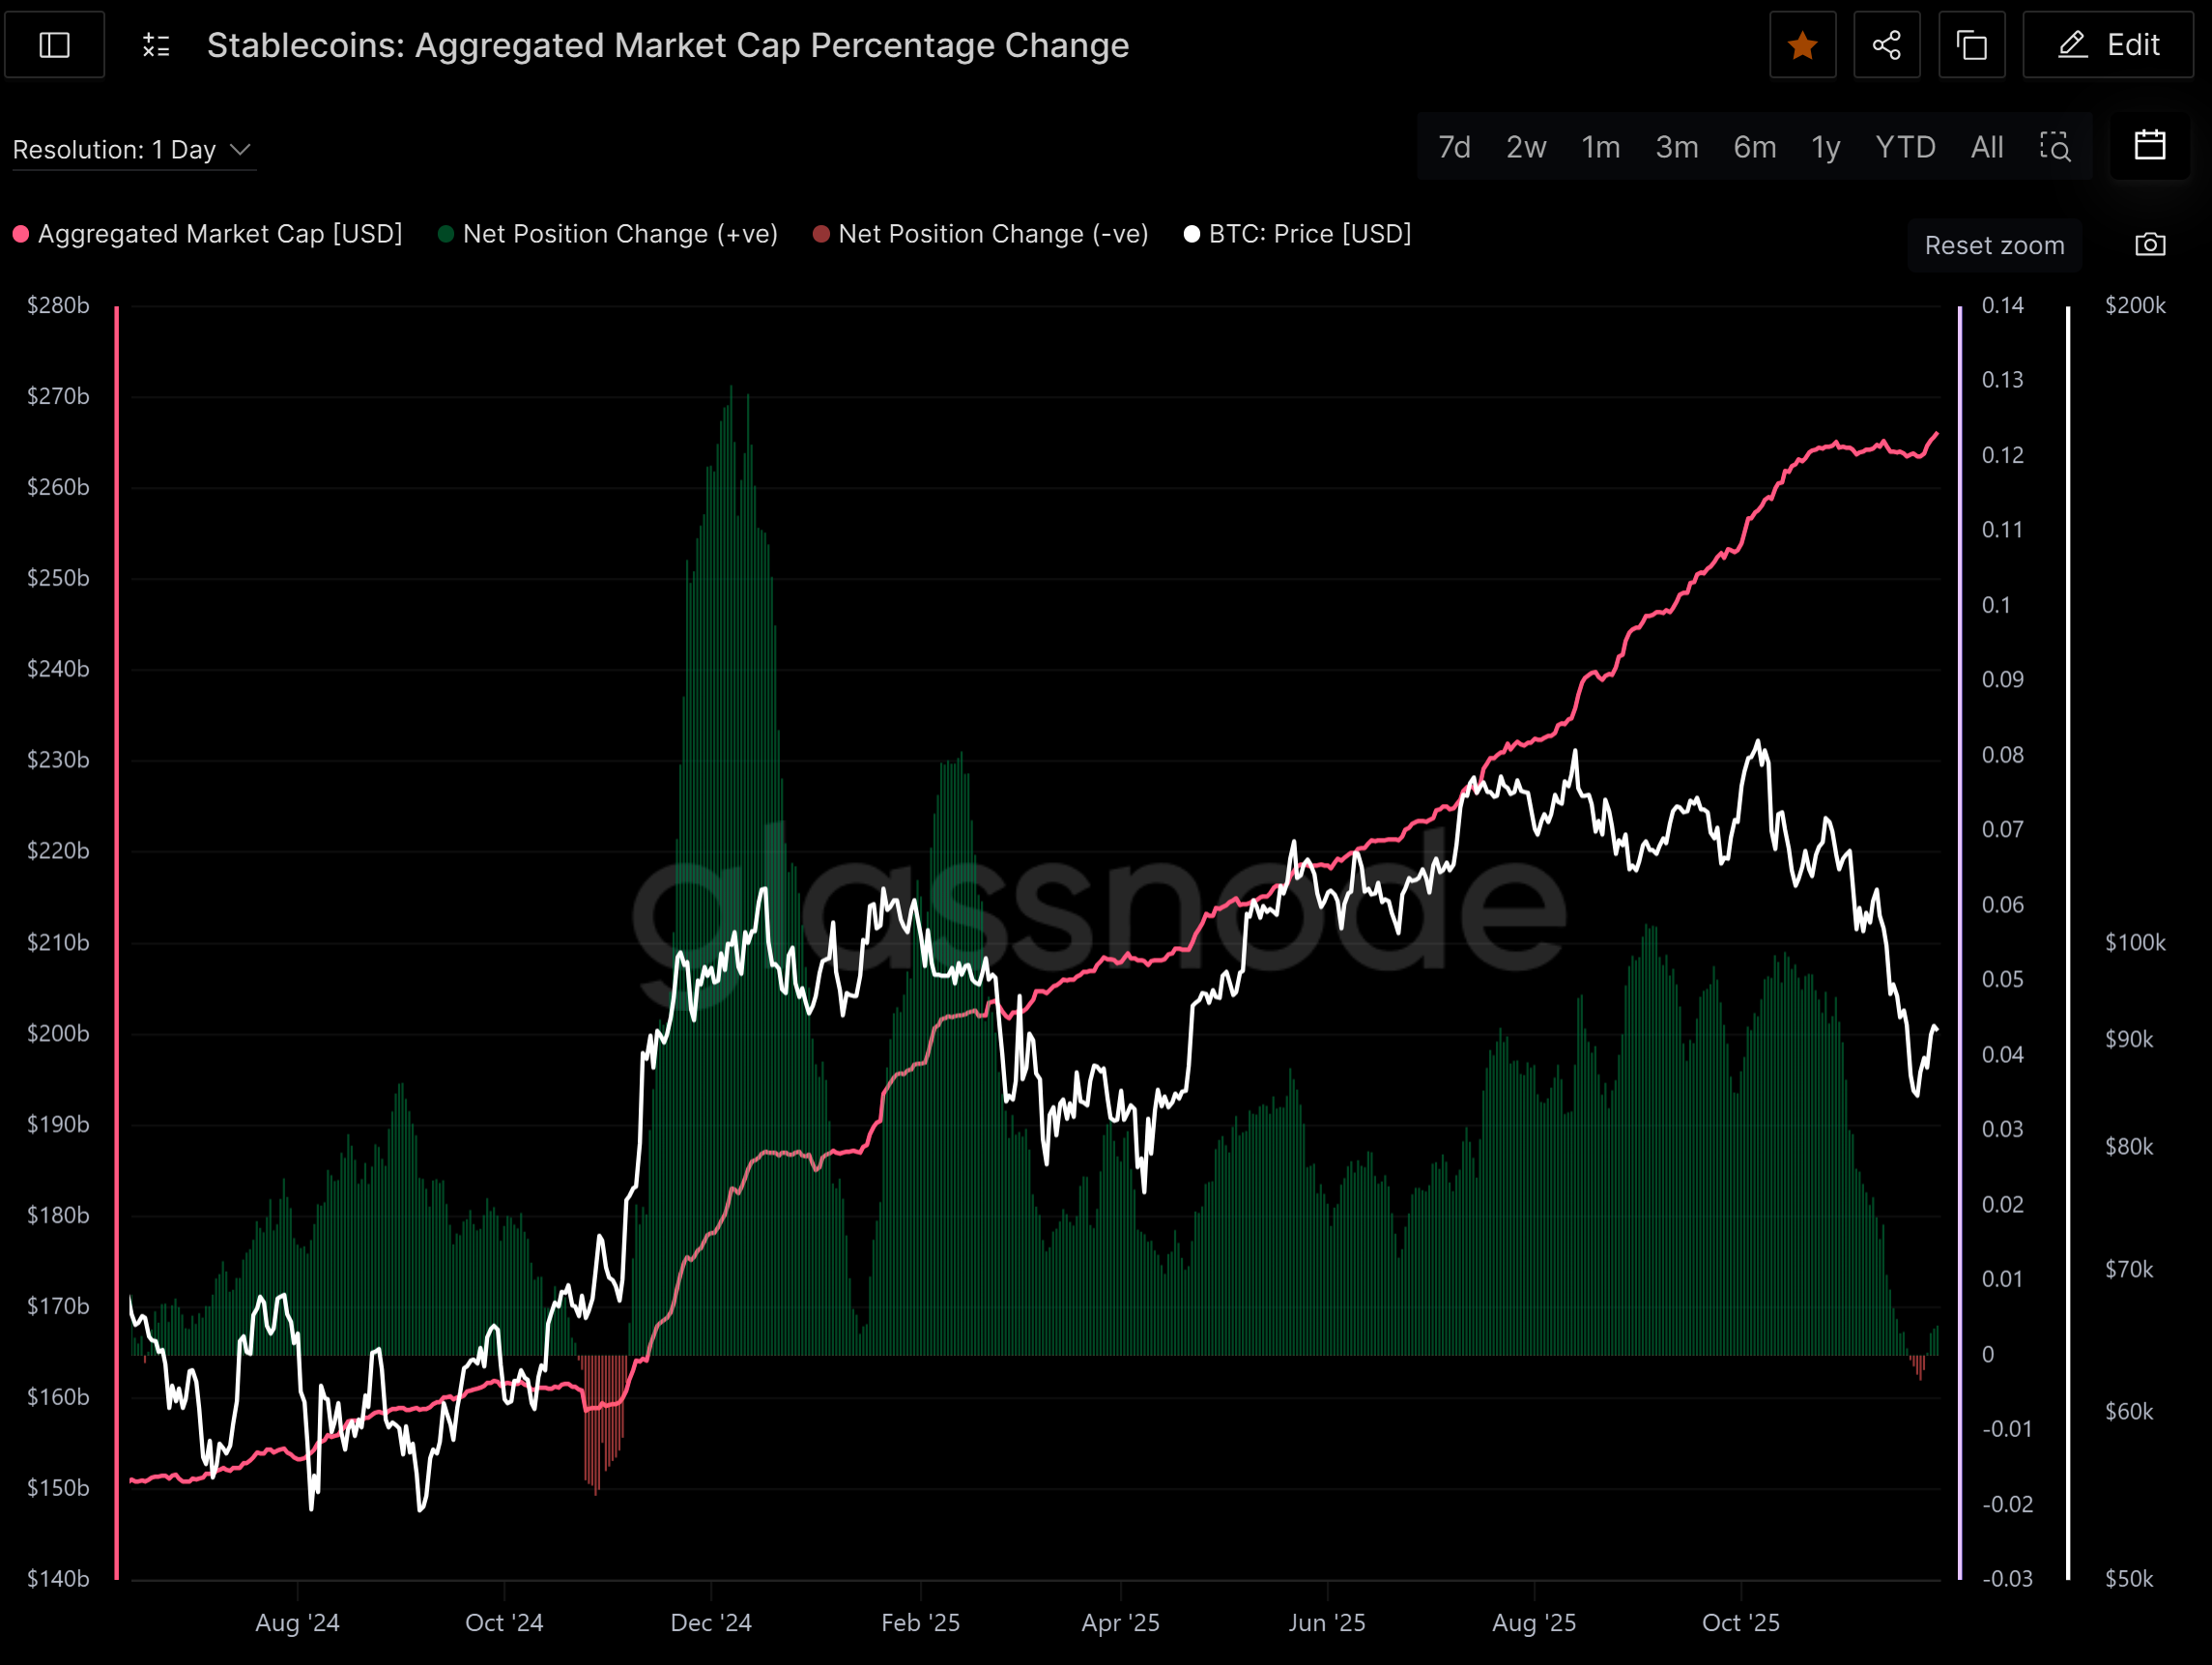
Task: Click the camera screenshot icon
Action: [2150, 245]
